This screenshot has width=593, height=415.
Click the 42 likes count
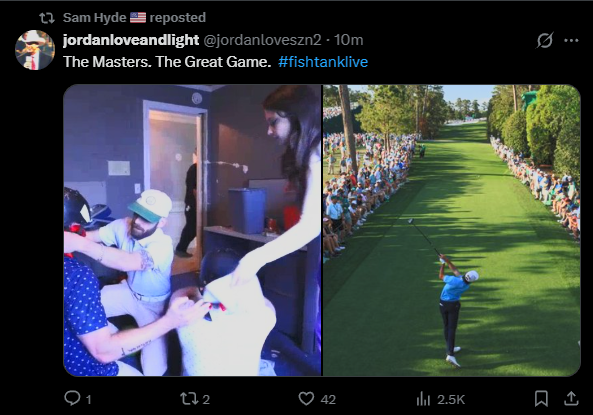point(328,399)
